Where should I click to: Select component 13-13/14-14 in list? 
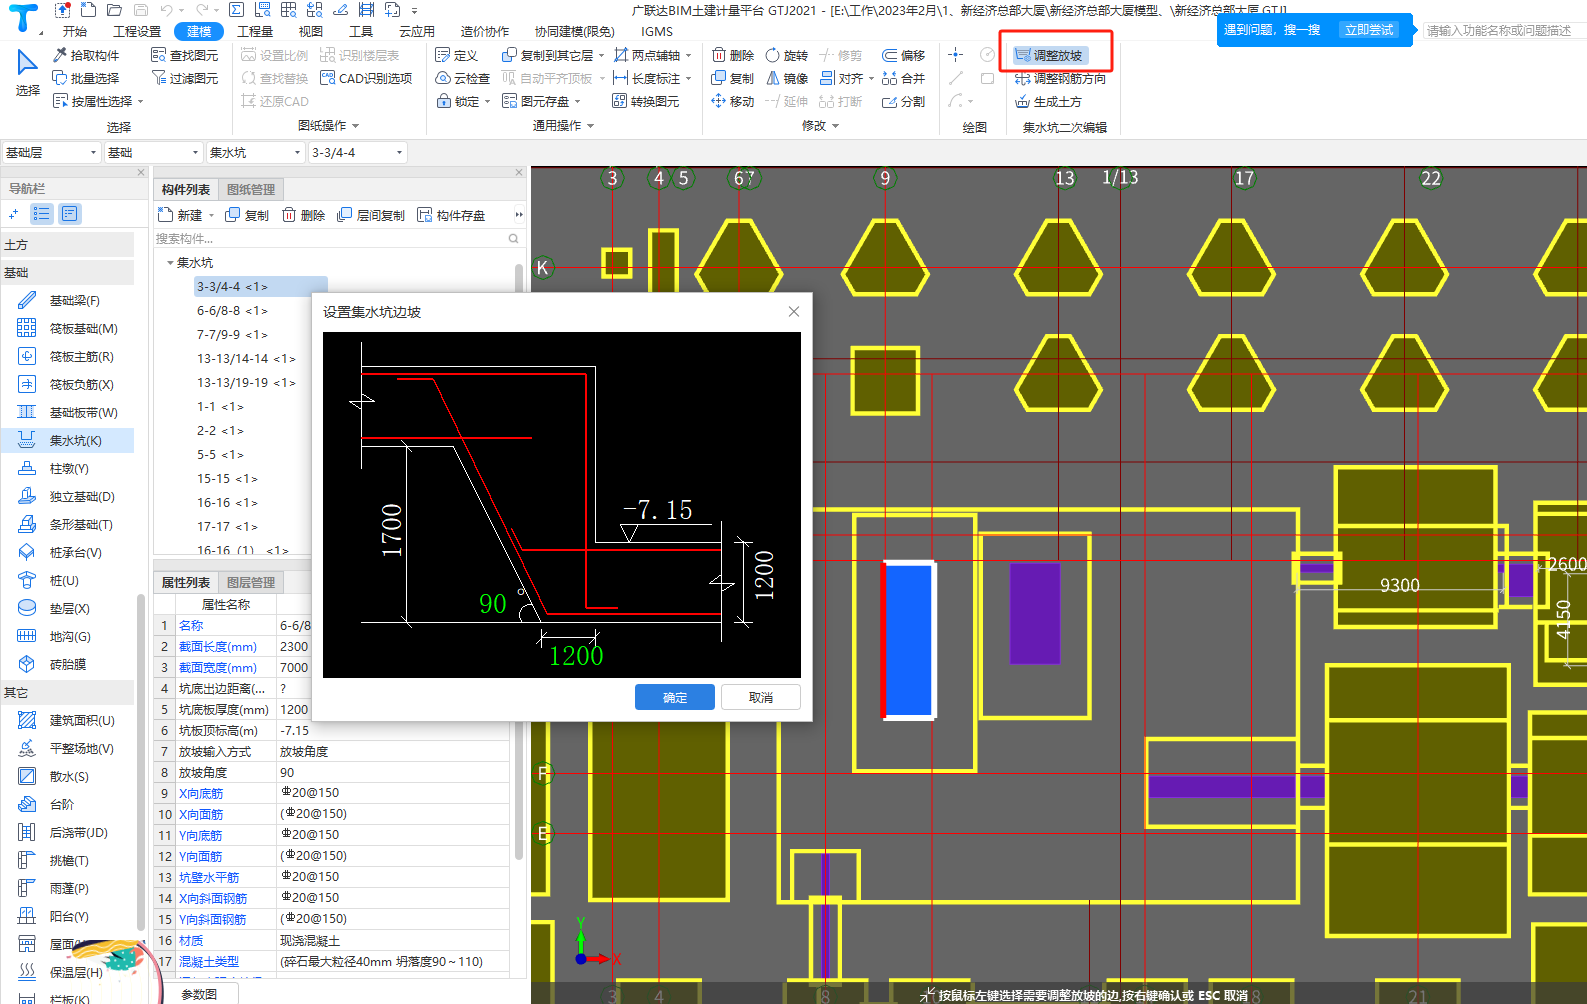click(x=246, y=359)
